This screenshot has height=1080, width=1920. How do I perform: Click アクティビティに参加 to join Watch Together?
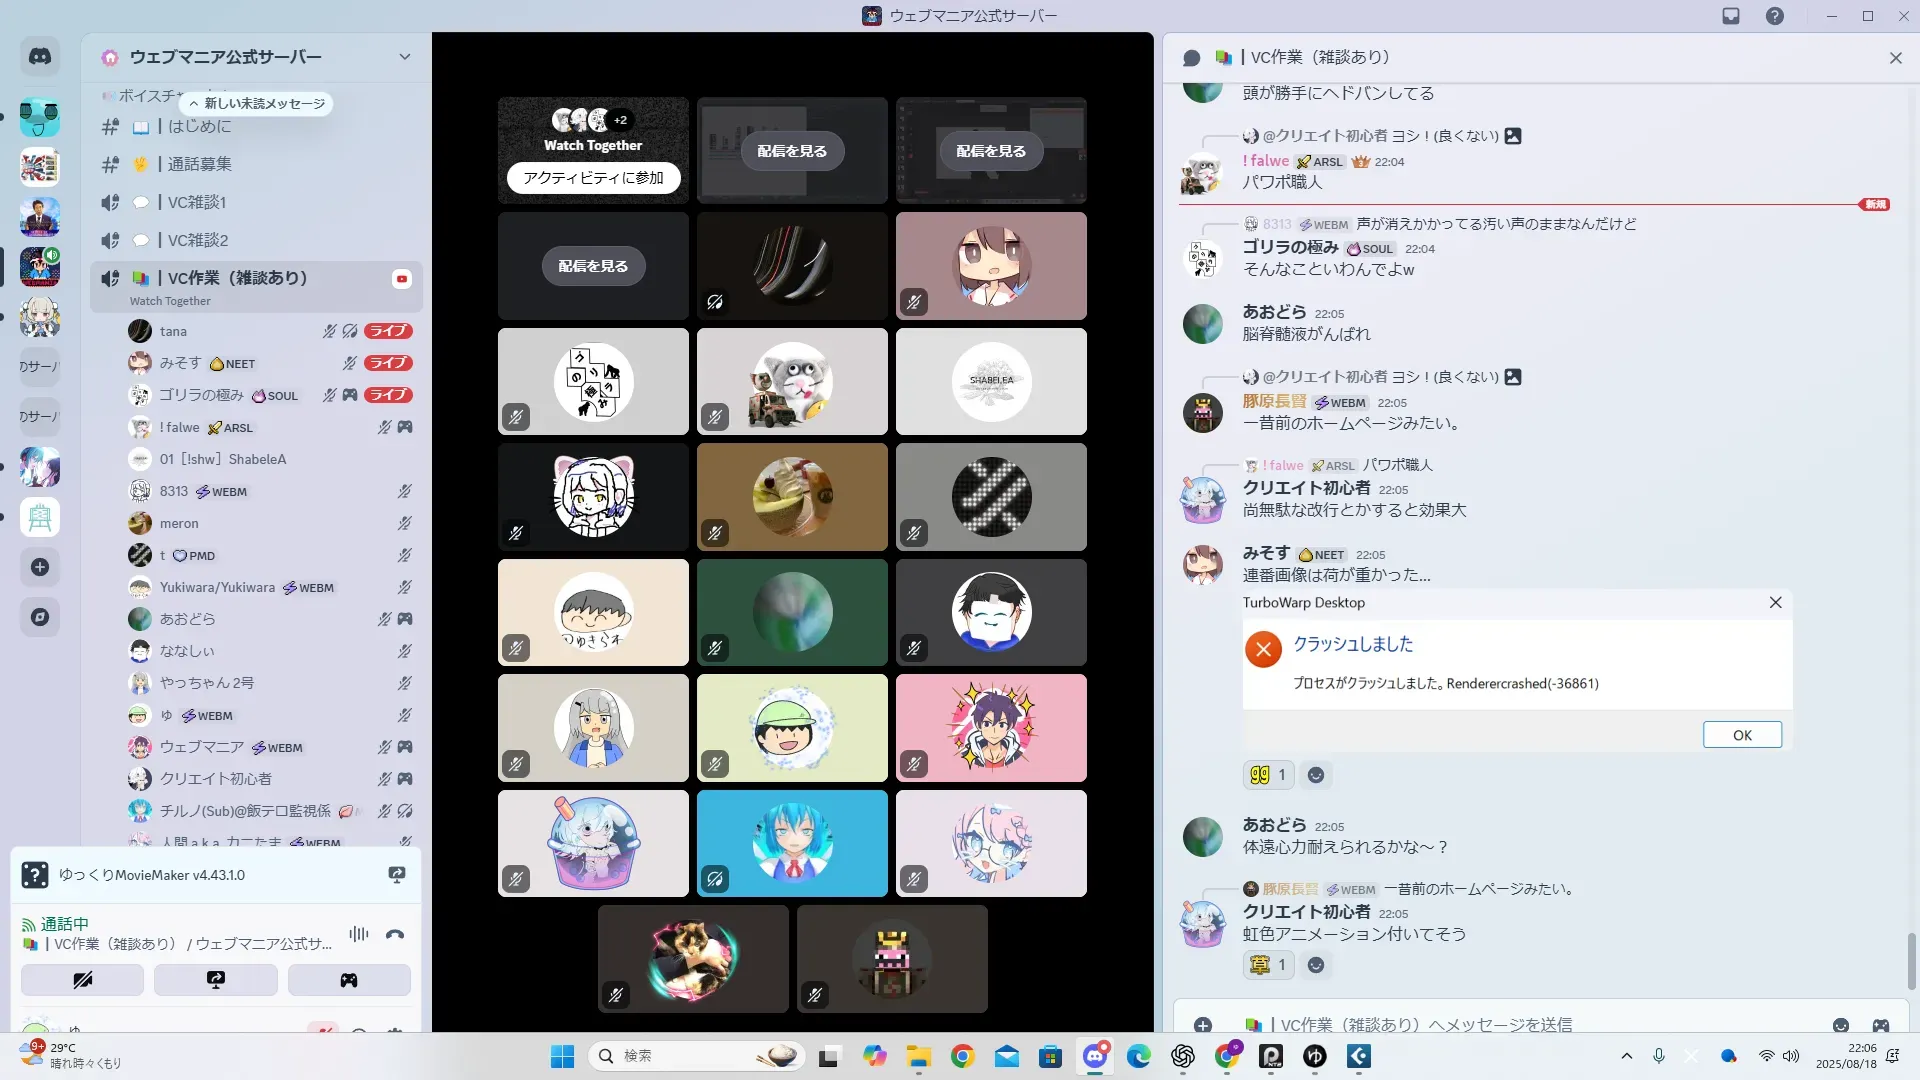click(593, 178)
